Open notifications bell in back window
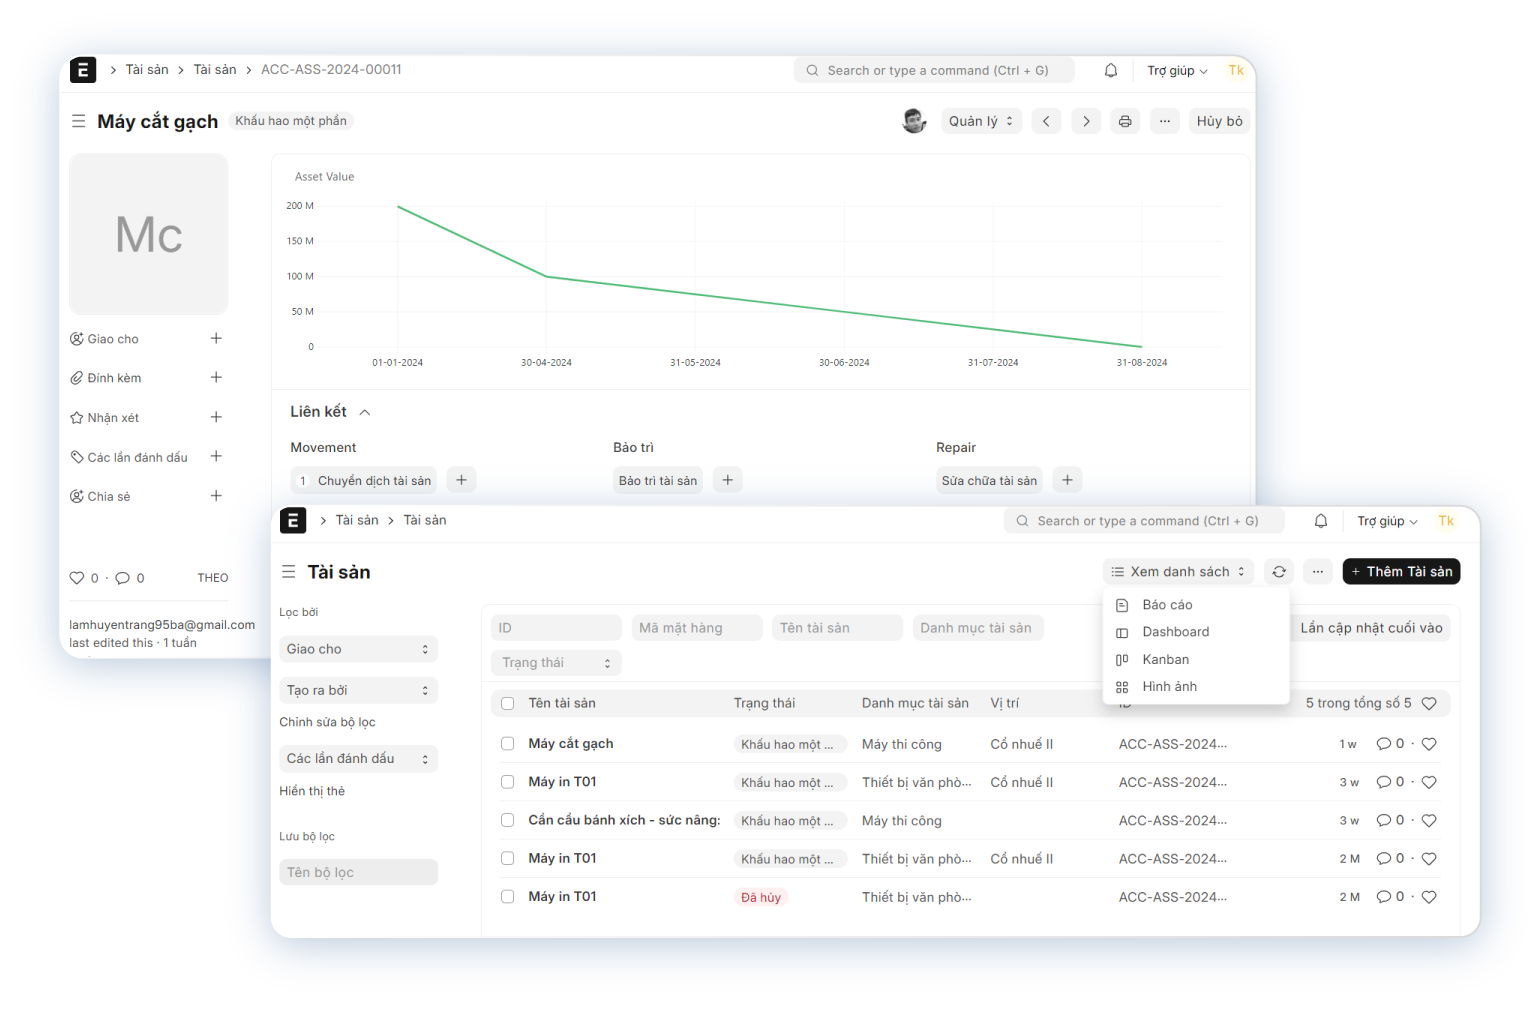The height and width of the screenshot is (1009, 1540). 1111,70
